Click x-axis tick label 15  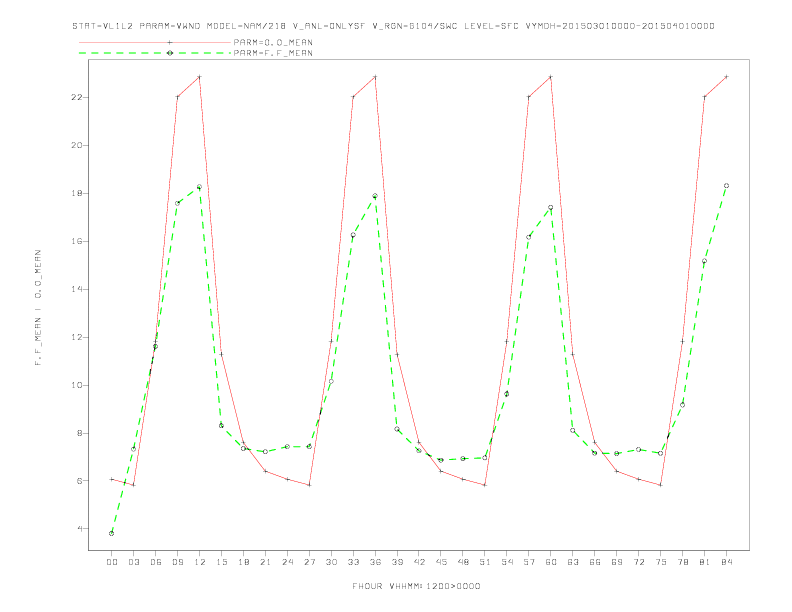pyautogui.click(x=222, y=562)
